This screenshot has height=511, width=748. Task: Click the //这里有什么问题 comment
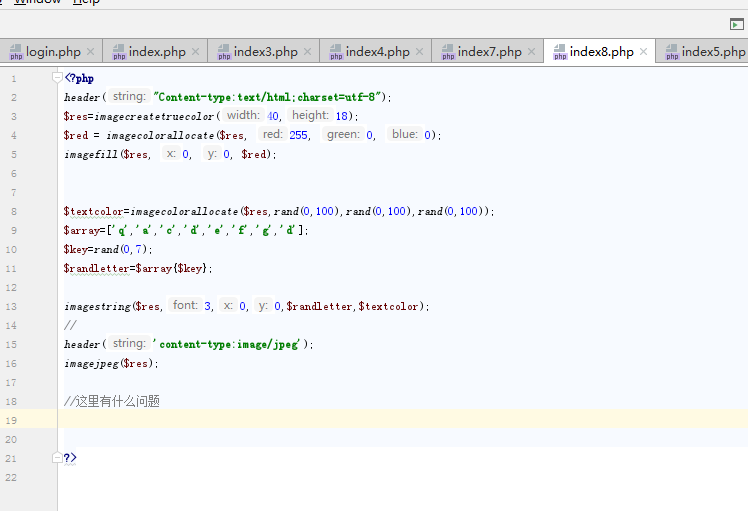pyautogui.click(x=112, y=401)
